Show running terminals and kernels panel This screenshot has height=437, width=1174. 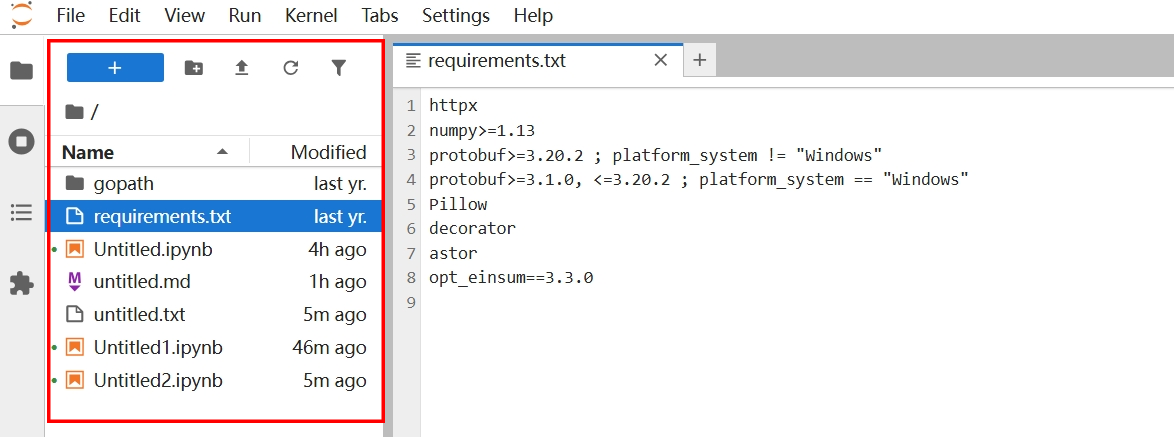(x=21, y=142)
